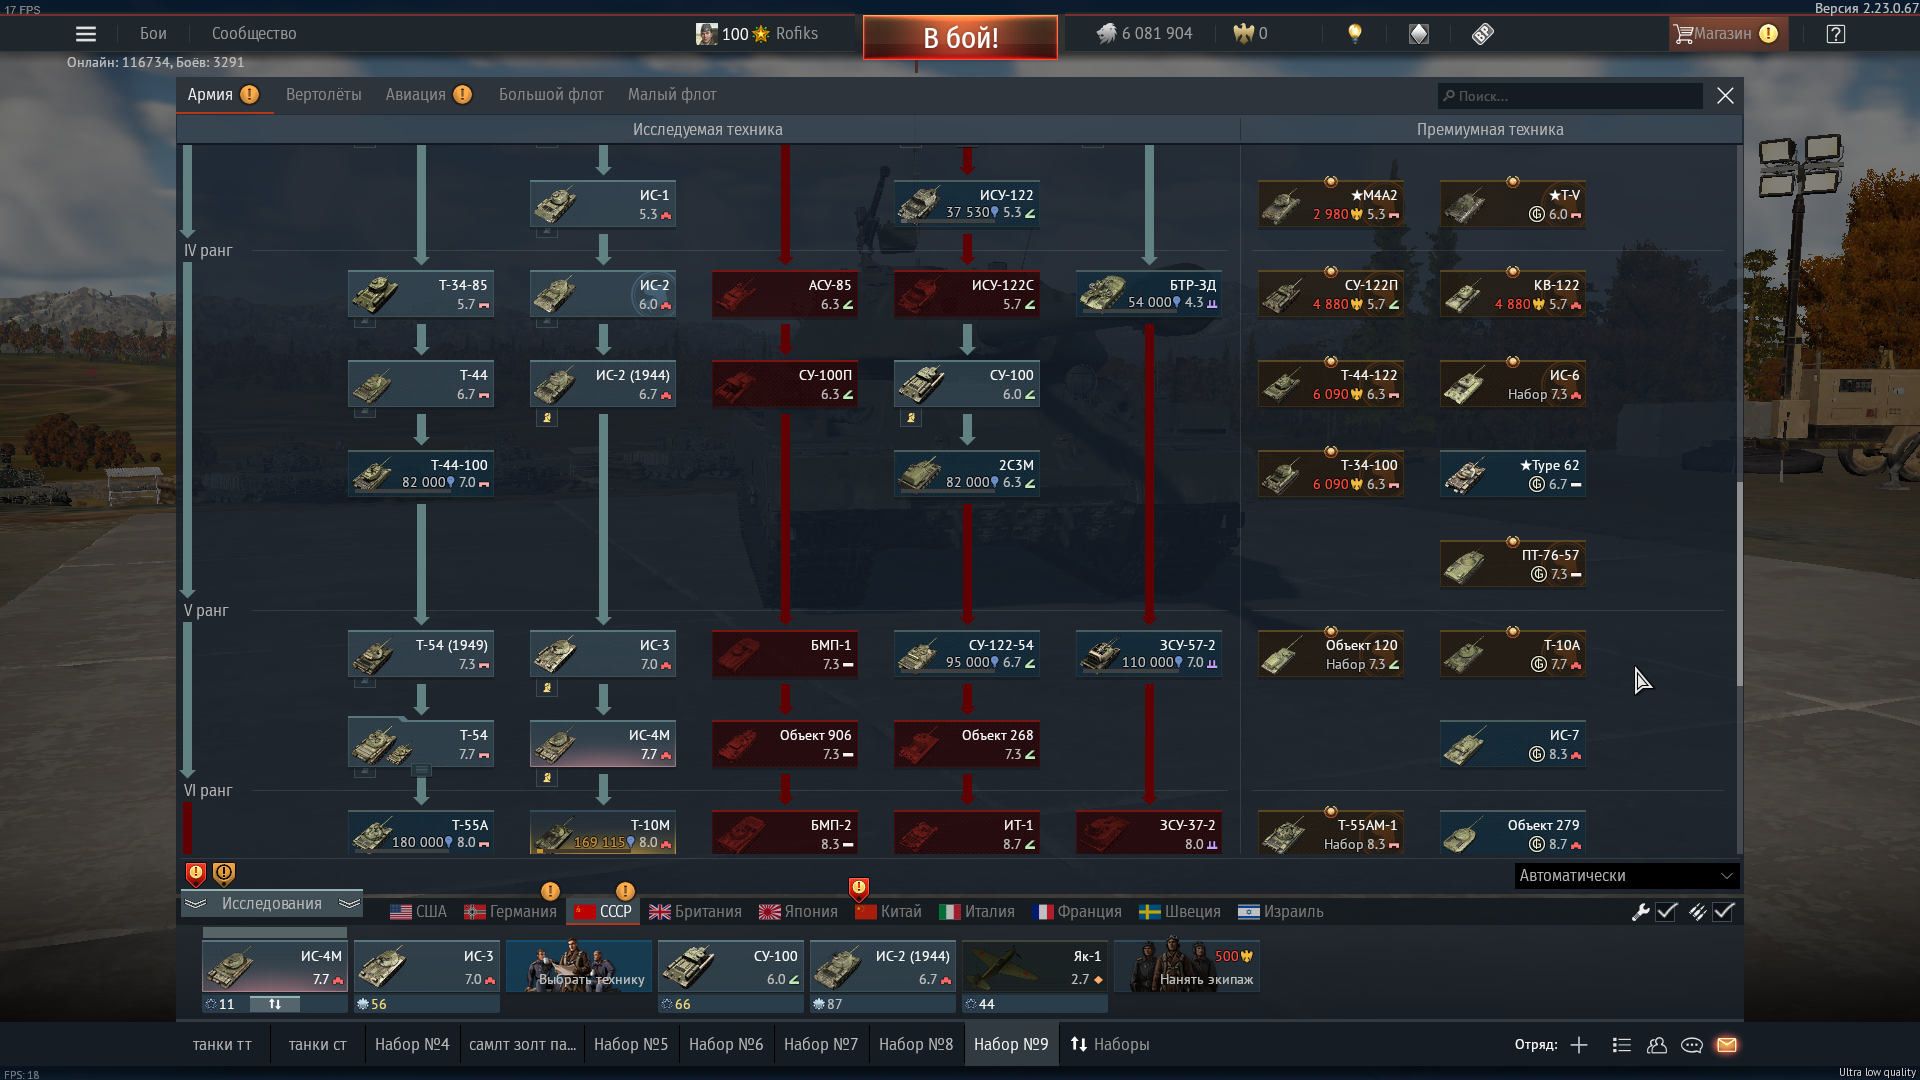Select premium КВ-122 tank card
Viewport: 1920px width, 1080px height.
pos(1513,294)
